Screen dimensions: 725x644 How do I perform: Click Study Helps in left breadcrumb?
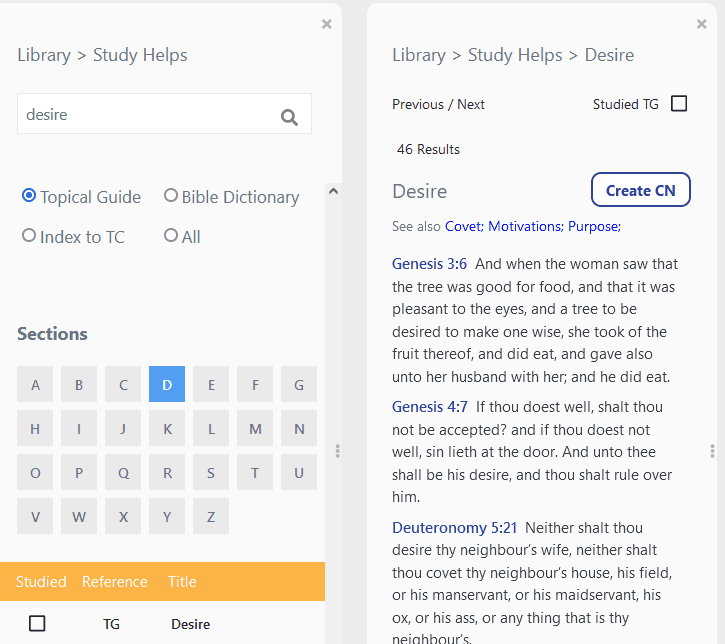(x=140, y=55)
